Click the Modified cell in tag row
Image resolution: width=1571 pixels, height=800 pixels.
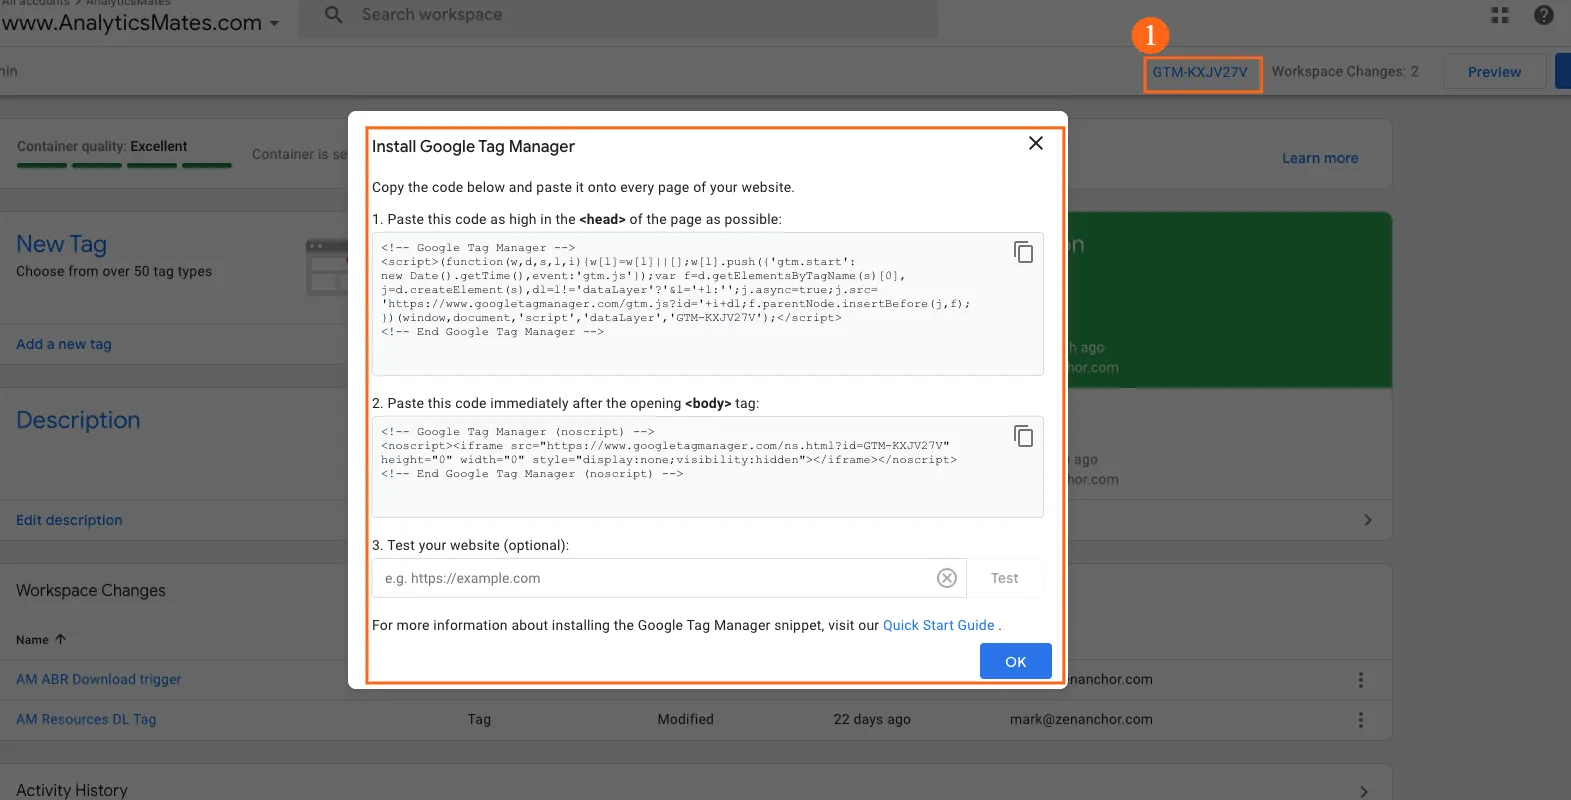[685, 719]
